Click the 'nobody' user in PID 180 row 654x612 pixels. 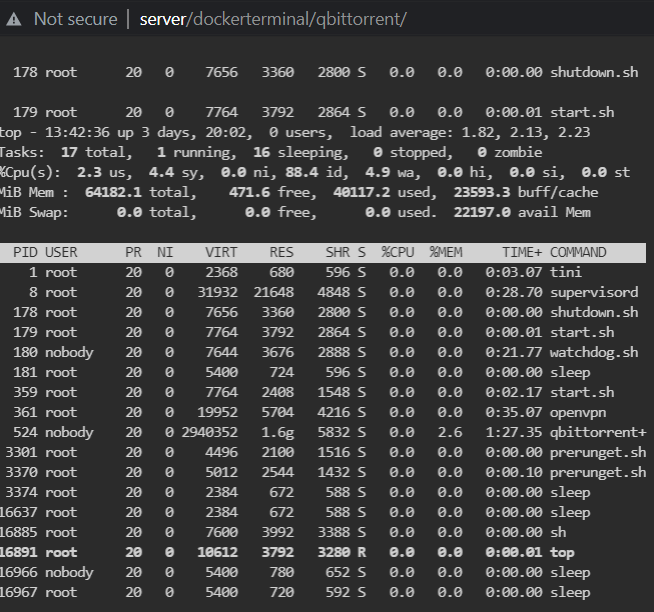69,353
